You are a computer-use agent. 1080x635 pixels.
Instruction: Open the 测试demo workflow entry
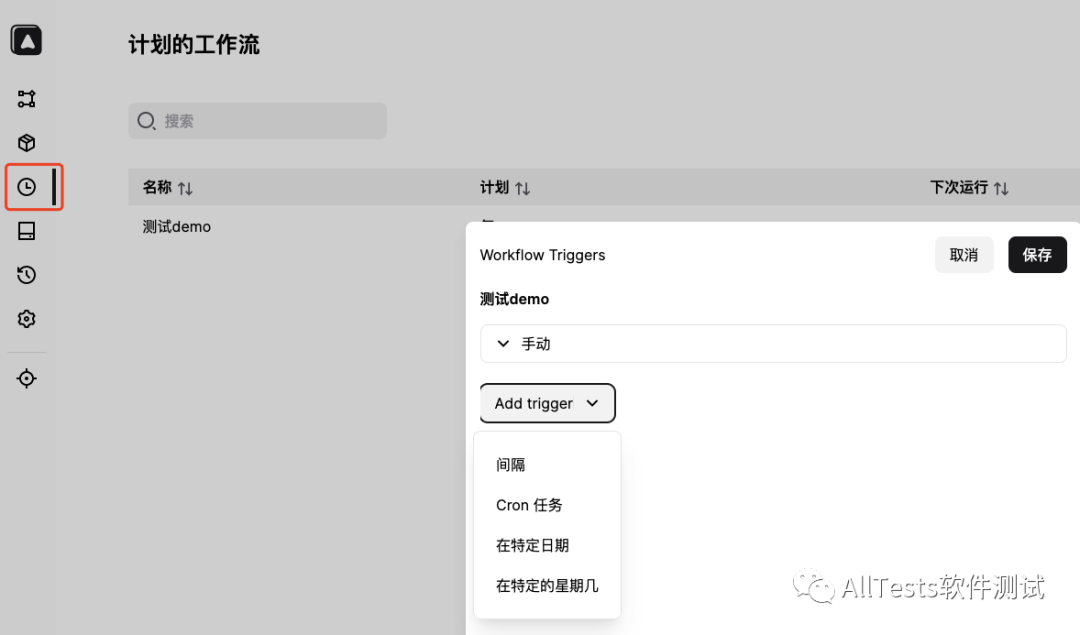[x=176, y=227]
